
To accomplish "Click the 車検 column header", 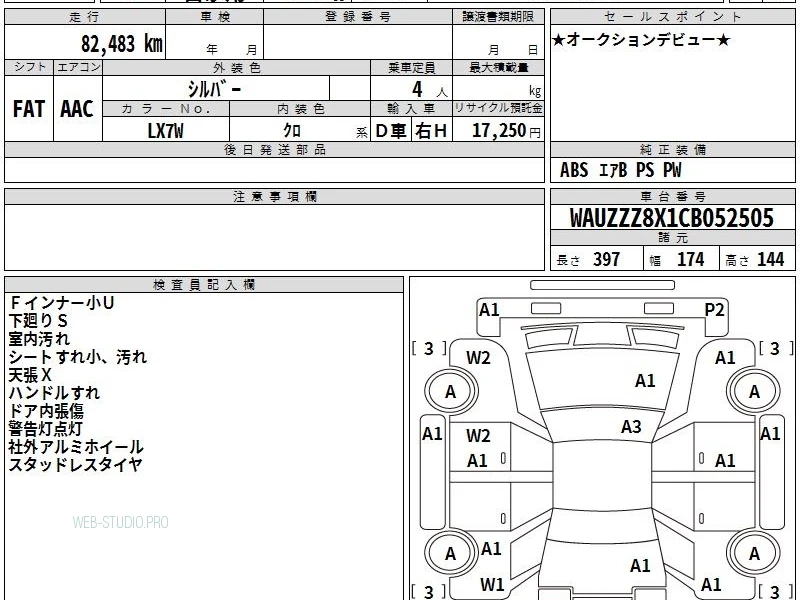I will [215, 16].
